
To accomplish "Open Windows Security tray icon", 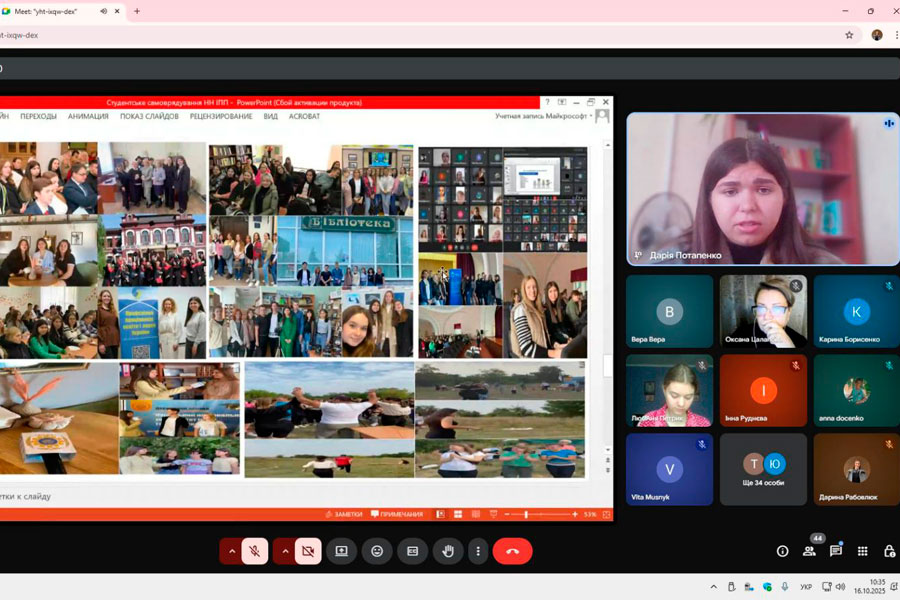I will coord(767,587).
